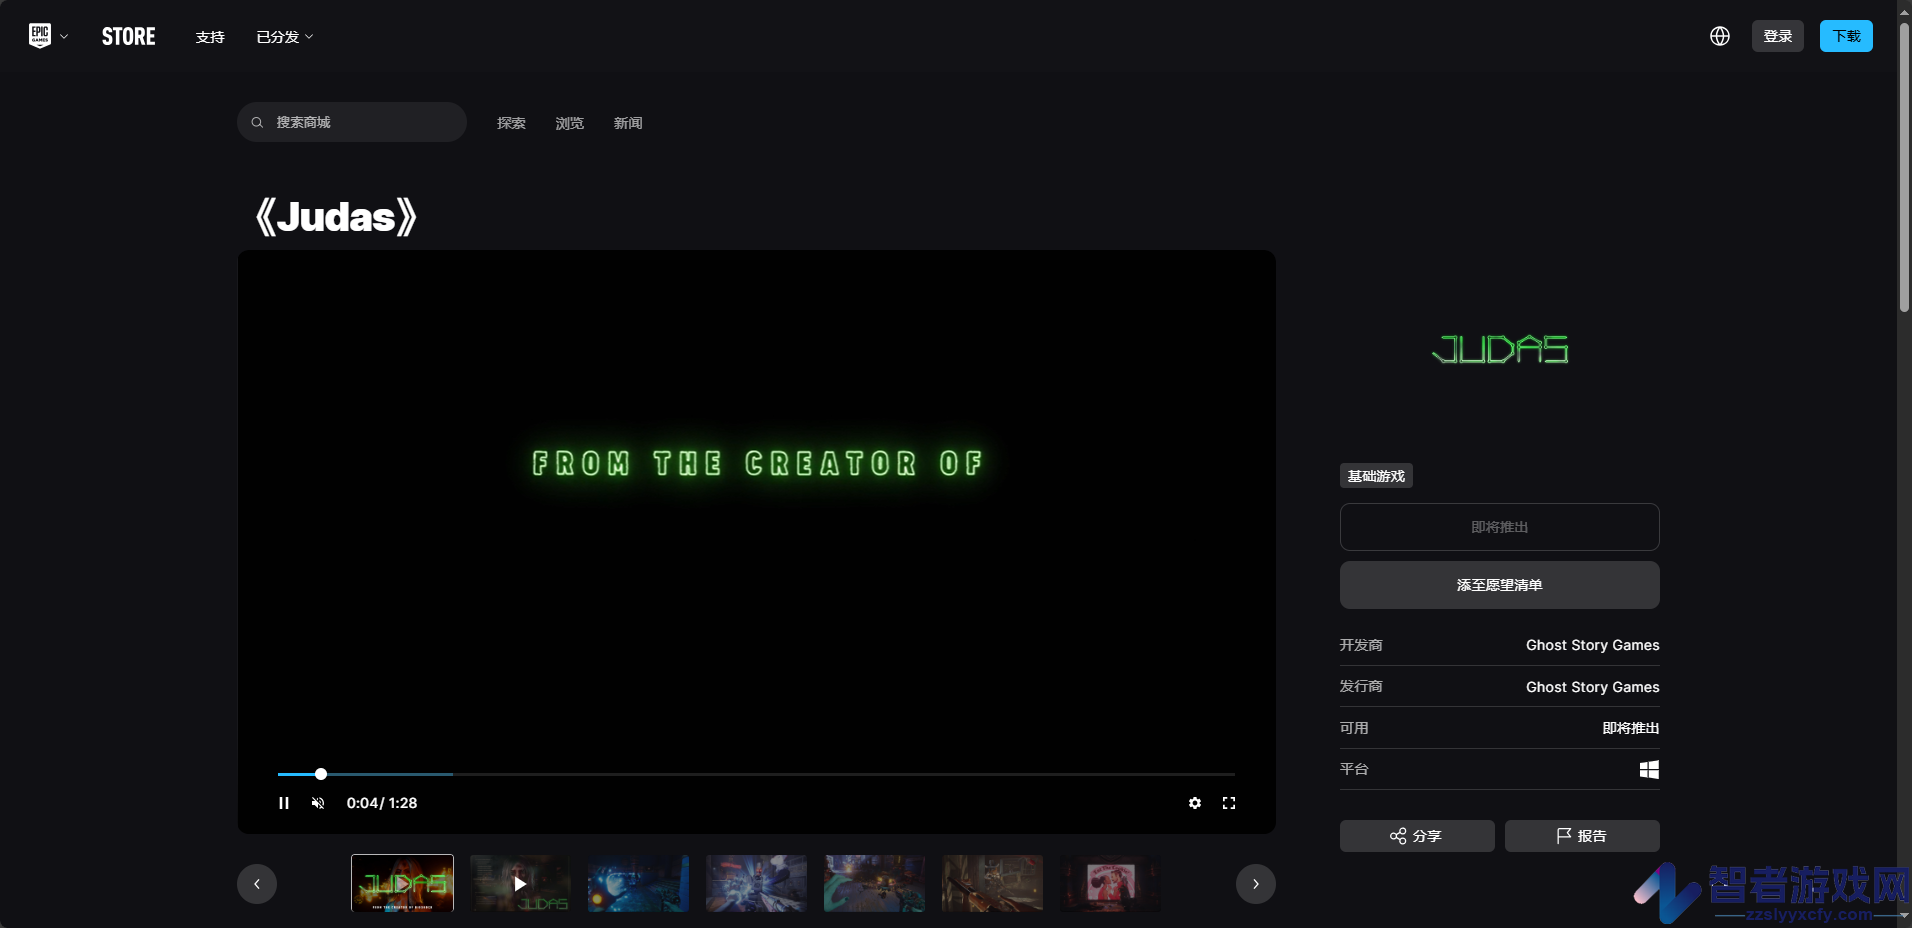Open video settings gear
Viewport: 1912px width, 928px height.
(x=1195, y=803)
